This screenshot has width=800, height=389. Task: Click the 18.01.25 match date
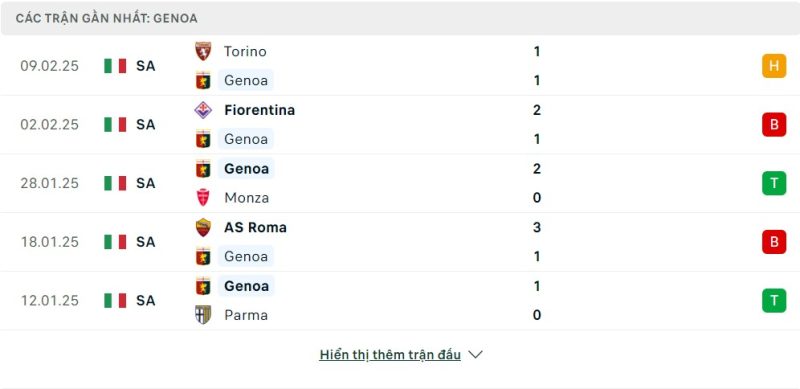tap(49, 242)
